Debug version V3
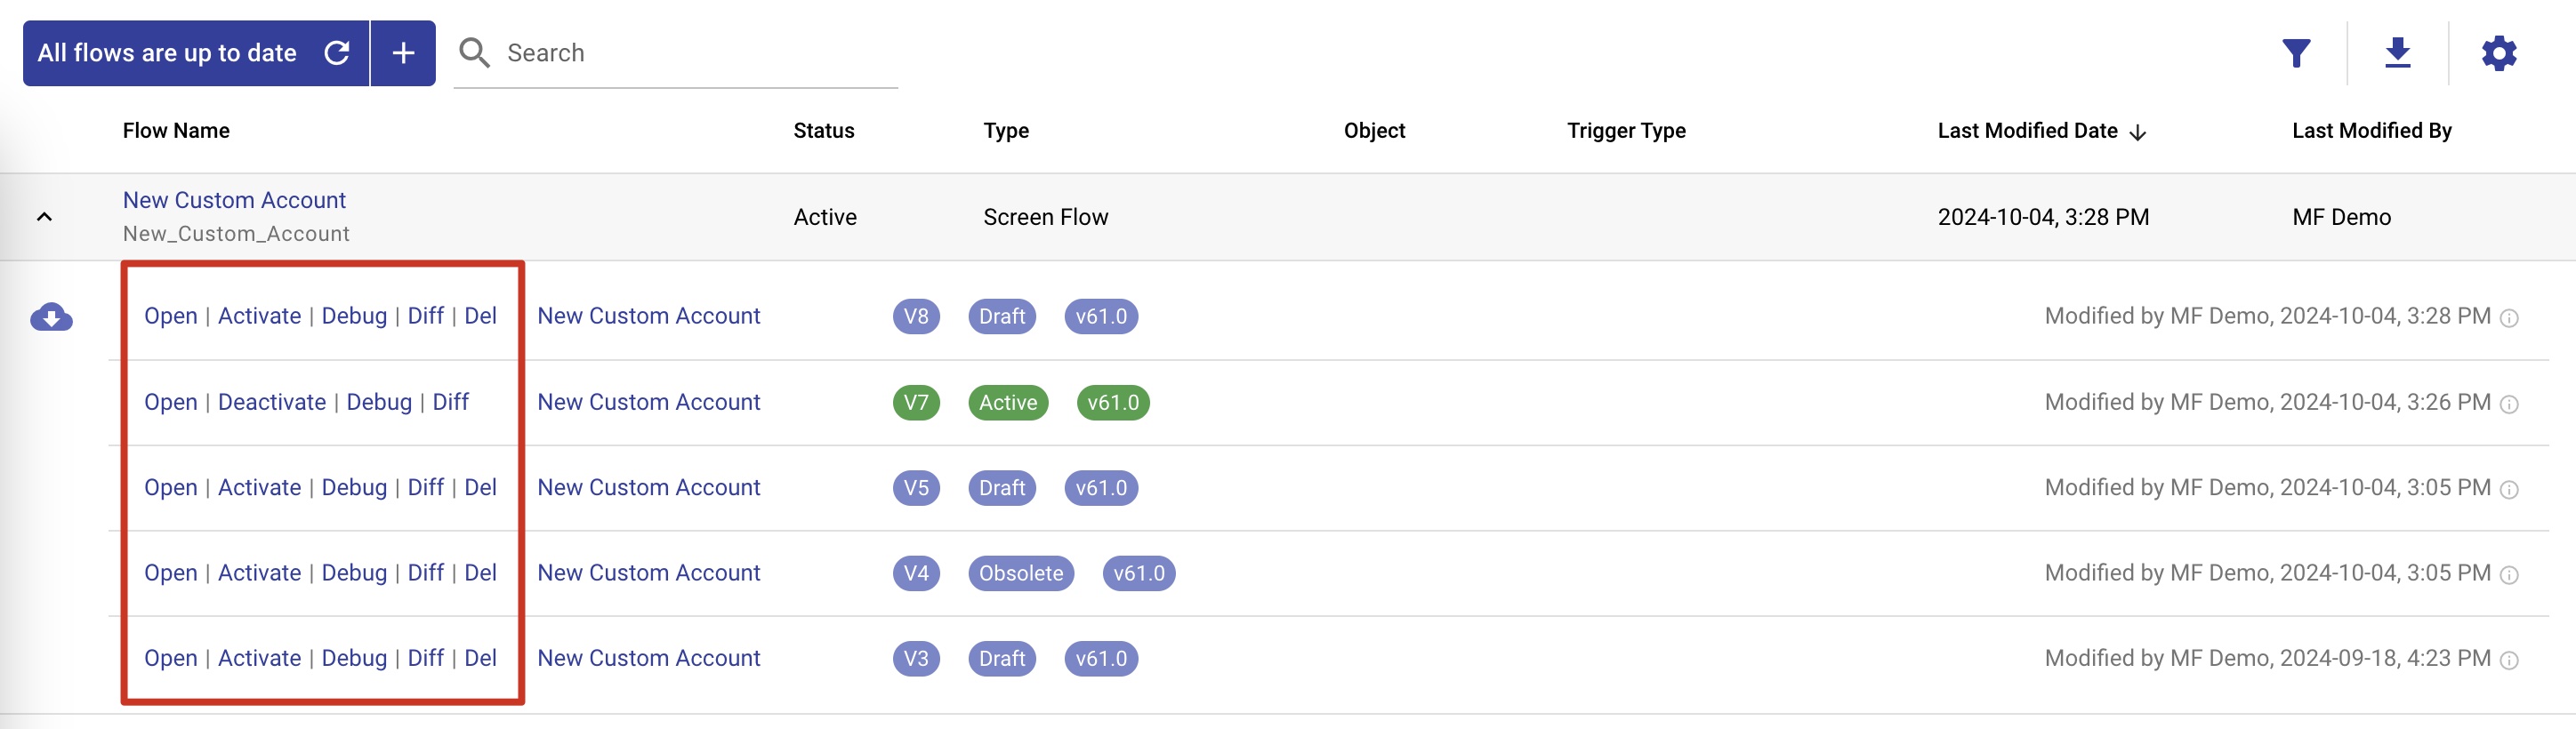The height and width of the screenshot is (729, 2576). (354, 658)
